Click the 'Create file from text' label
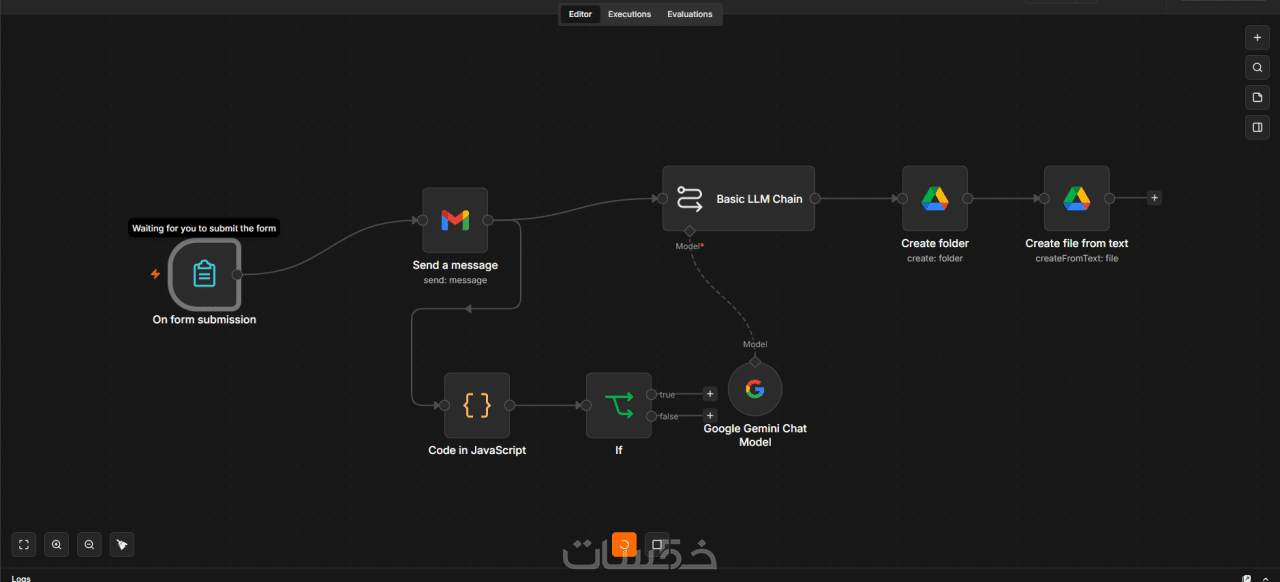The image size is (1280, 582). coord(1077,243)
